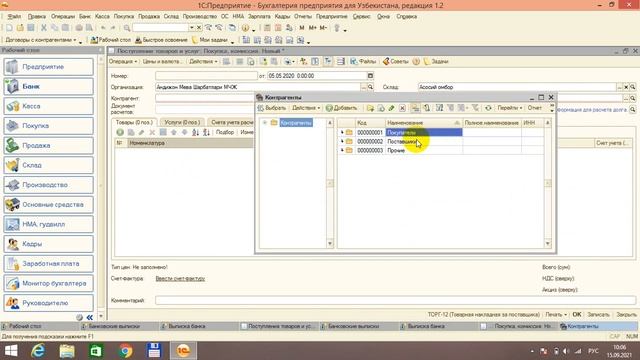Expand the Поставщики group row
The height and width of the screenshot is (360, 640).
click(342, 141)
